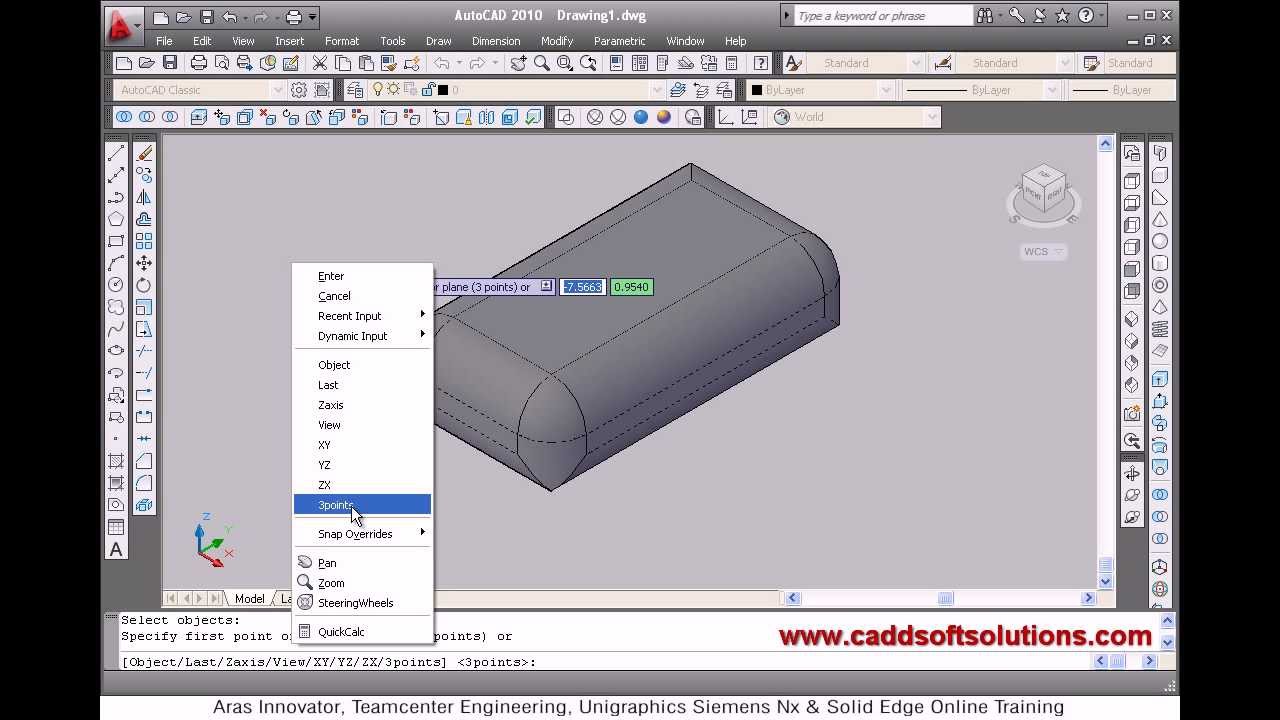Screen dimensions: 1280x720
Task: Expand the Recent Input submenu
Action: tap(362, 316)
